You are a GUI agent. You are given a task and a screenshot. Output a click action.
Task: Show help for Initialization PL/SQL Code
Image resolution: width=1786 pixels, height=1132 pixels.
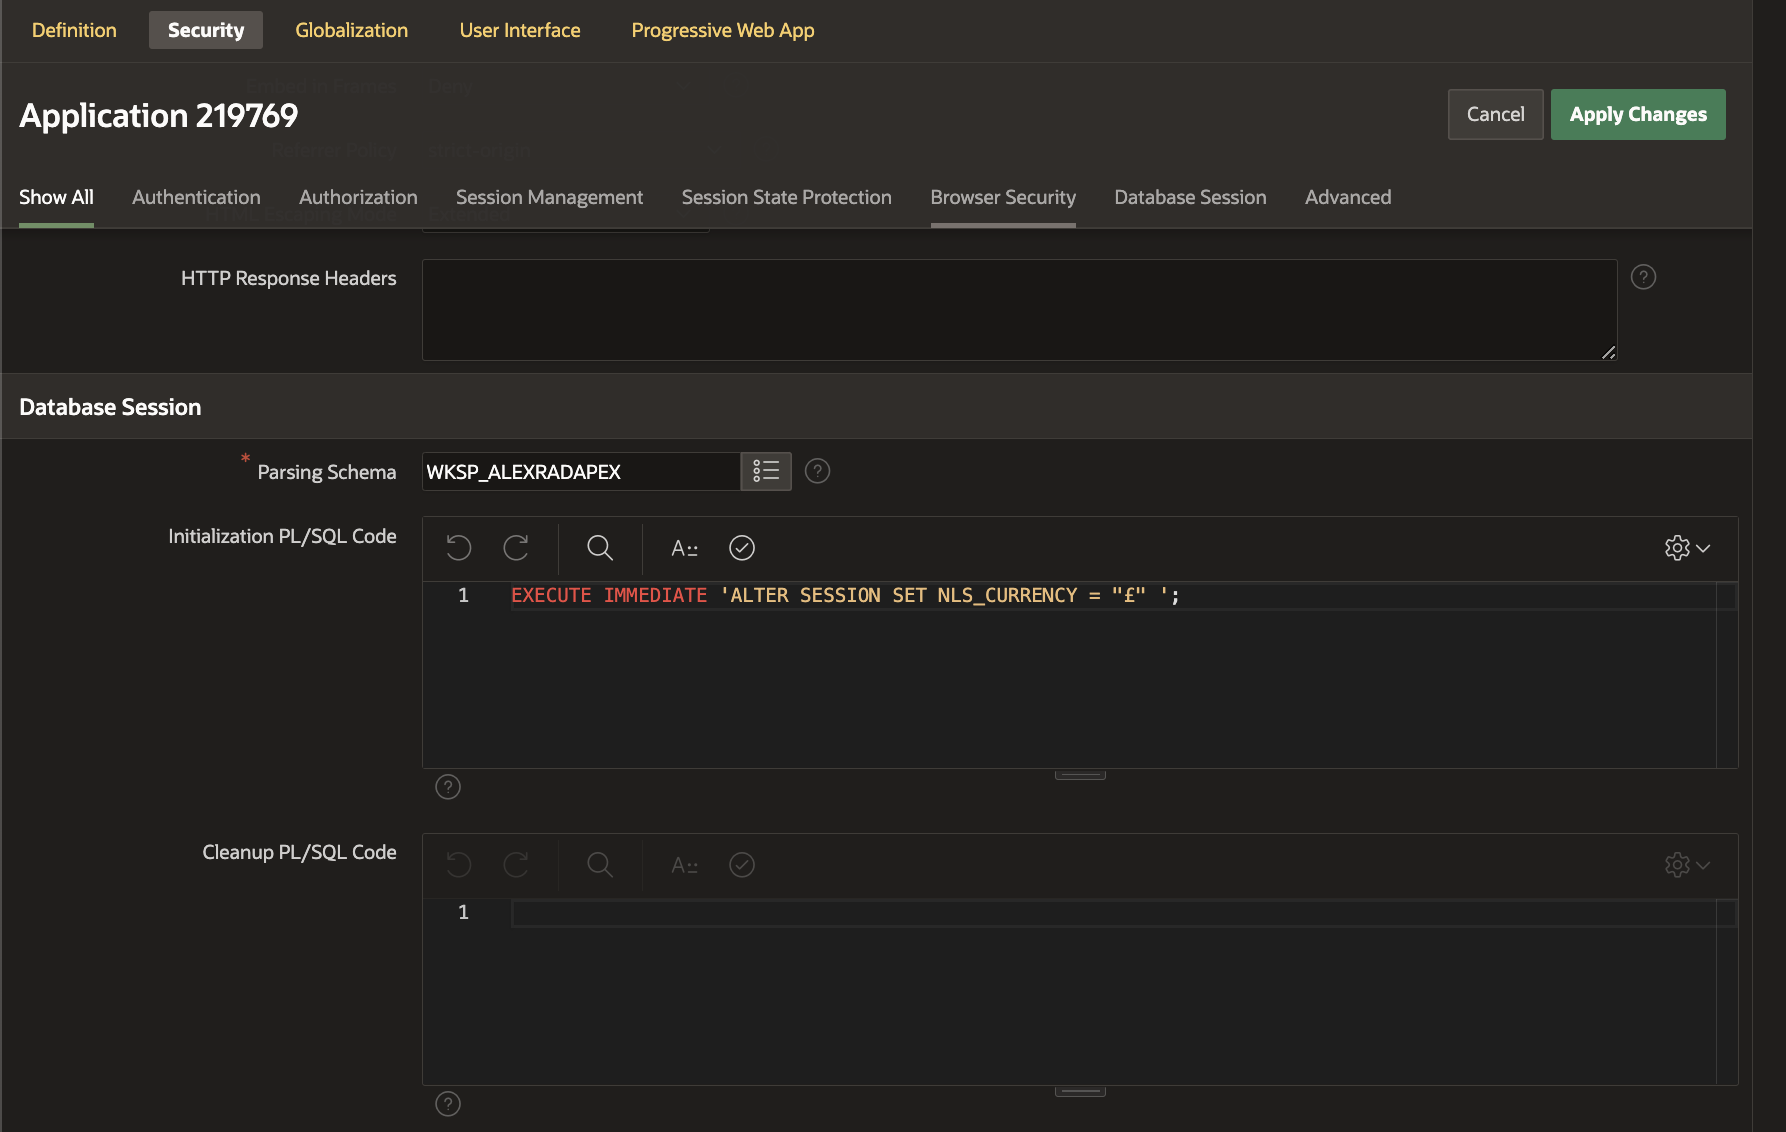tap(448, 787)
